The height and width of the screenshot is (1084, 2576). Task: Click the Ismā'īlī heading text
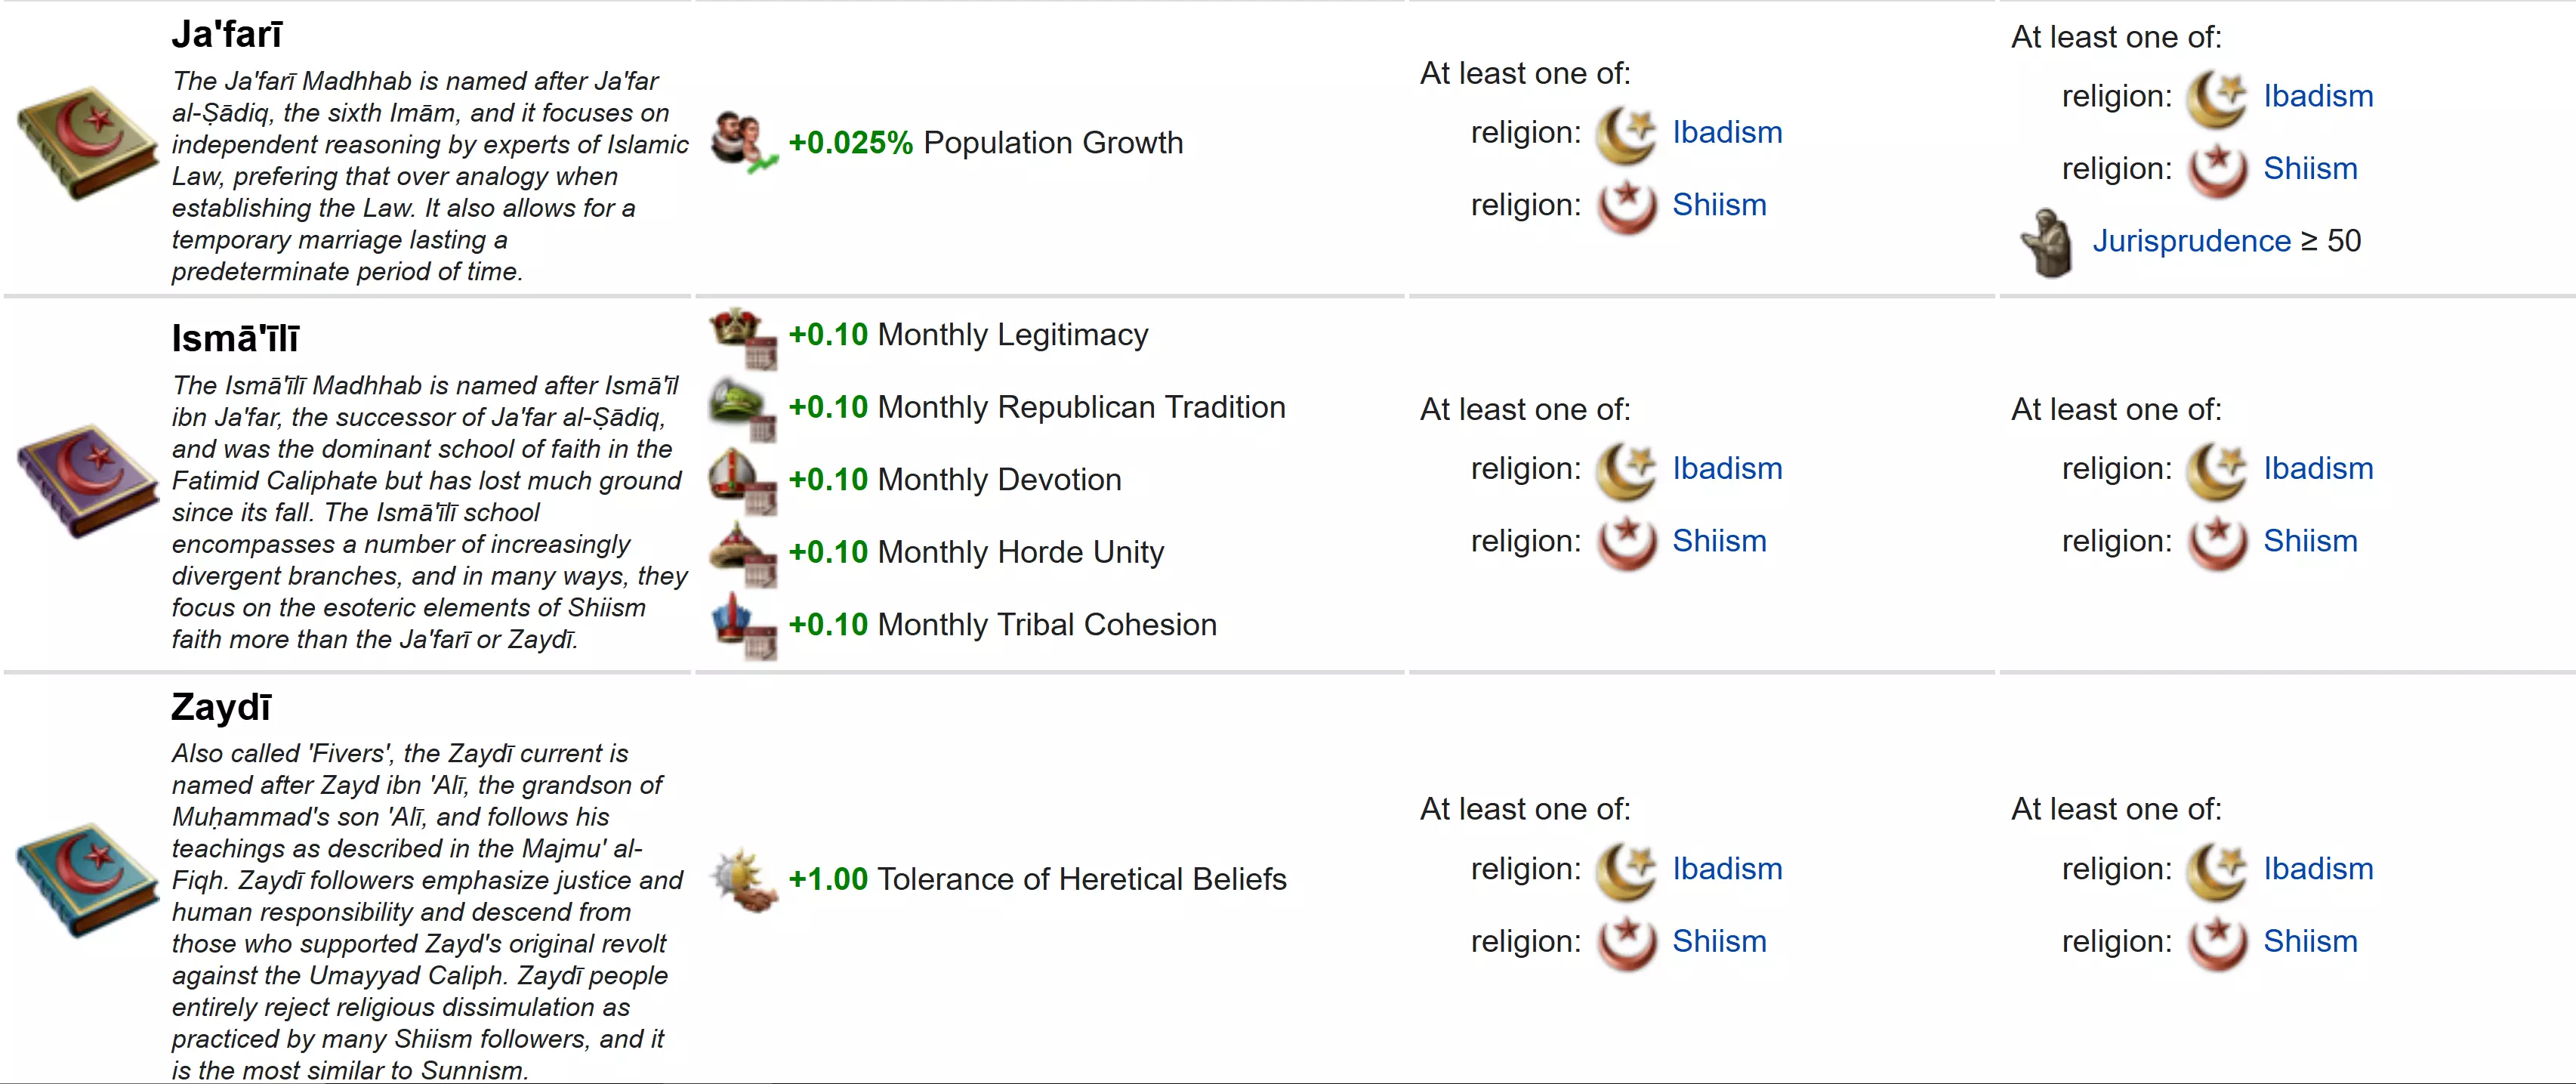pyautogui.click(x=235, y=338)
